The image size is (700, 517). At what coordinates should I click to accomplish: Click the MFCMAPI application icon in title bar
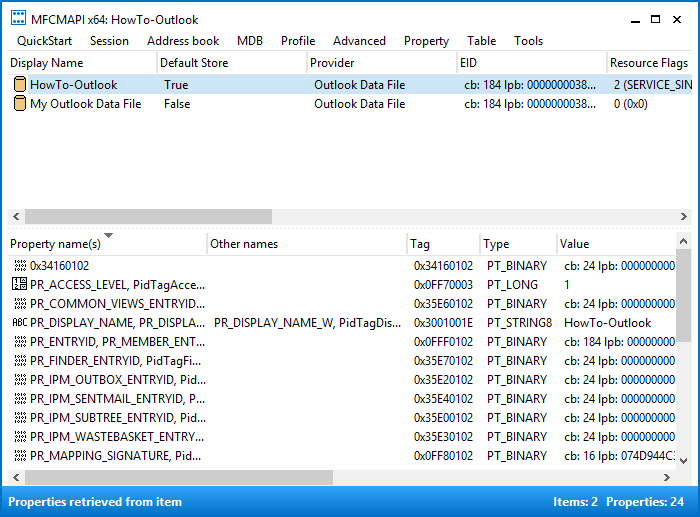coord(18,18)
